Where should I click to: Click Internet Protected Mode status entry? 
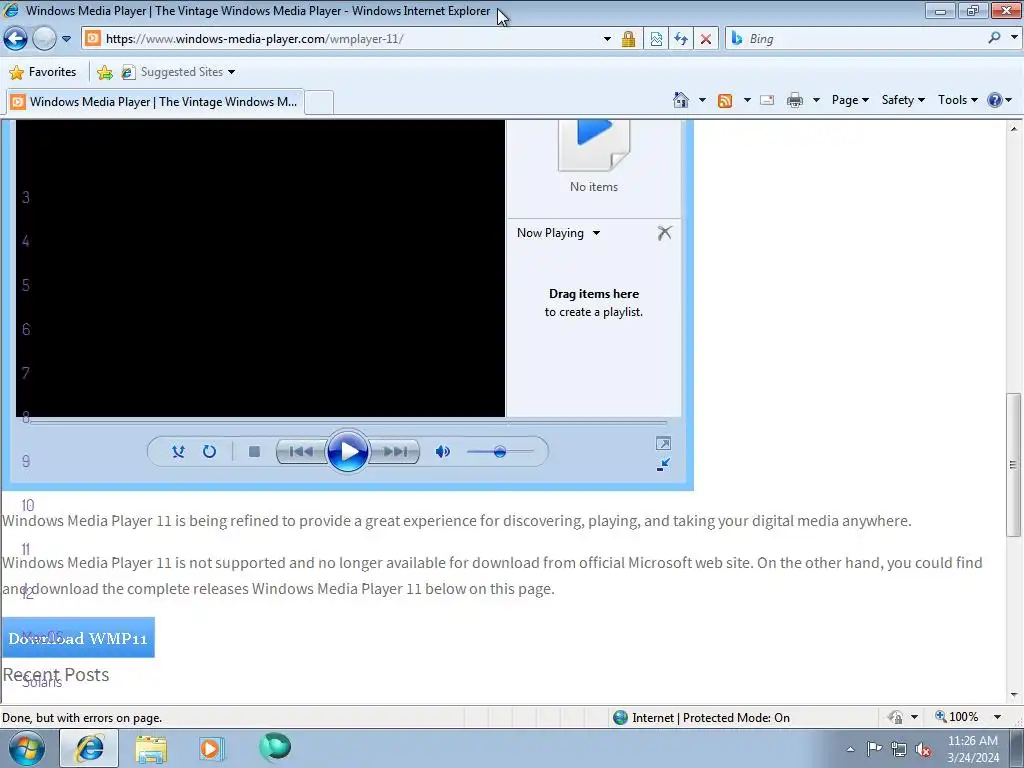(701, 718)
